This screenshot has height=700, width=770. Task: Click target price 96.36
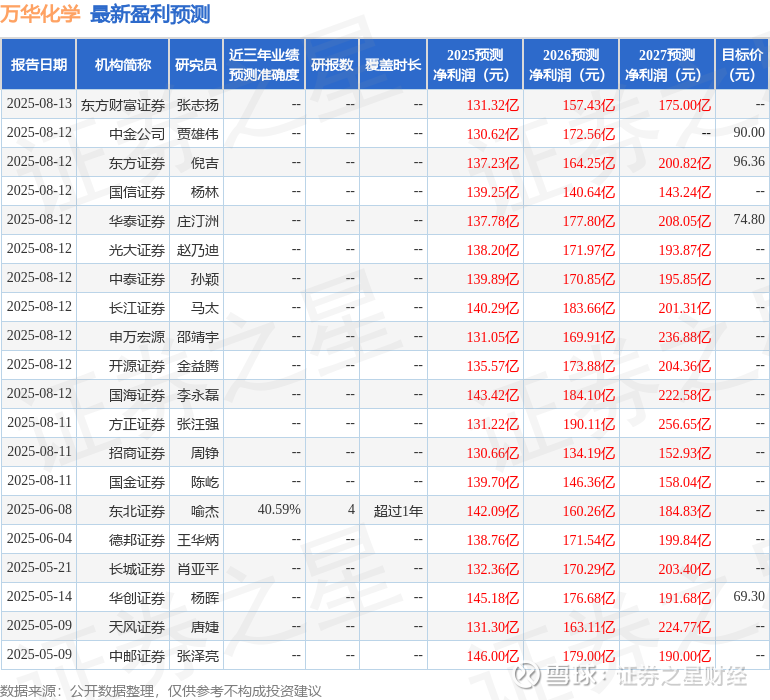(749, 162)
